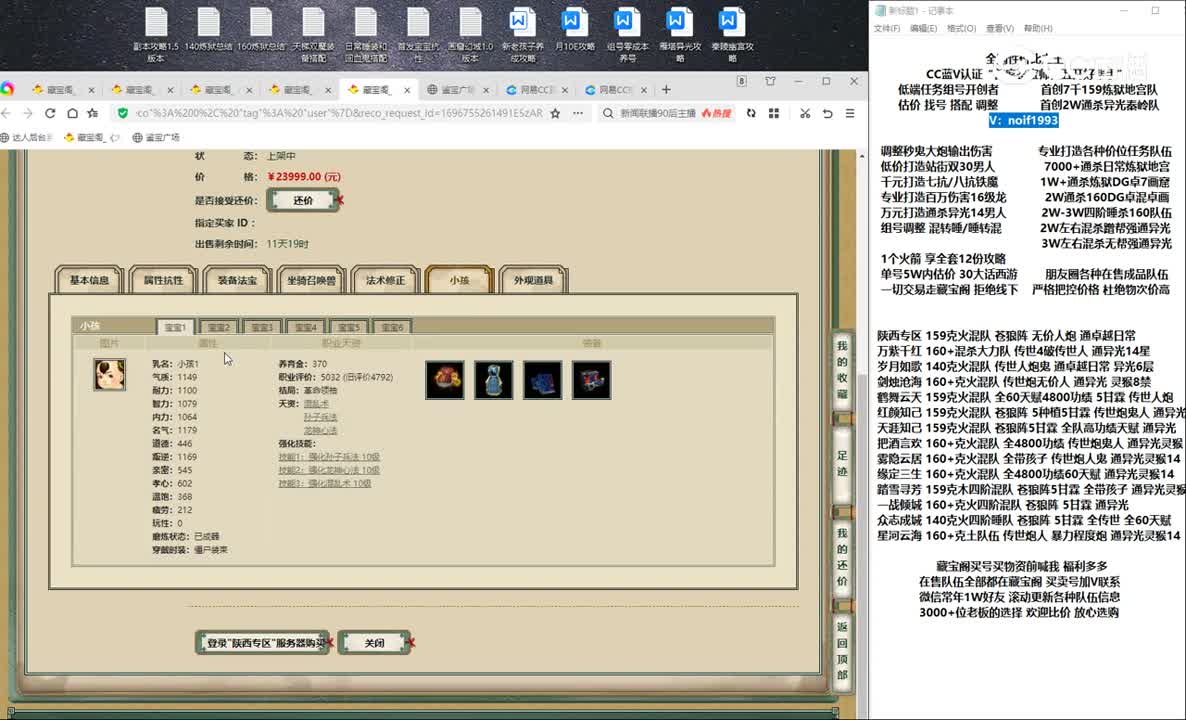Open the 鉴宝广场 browser tab

458,89
